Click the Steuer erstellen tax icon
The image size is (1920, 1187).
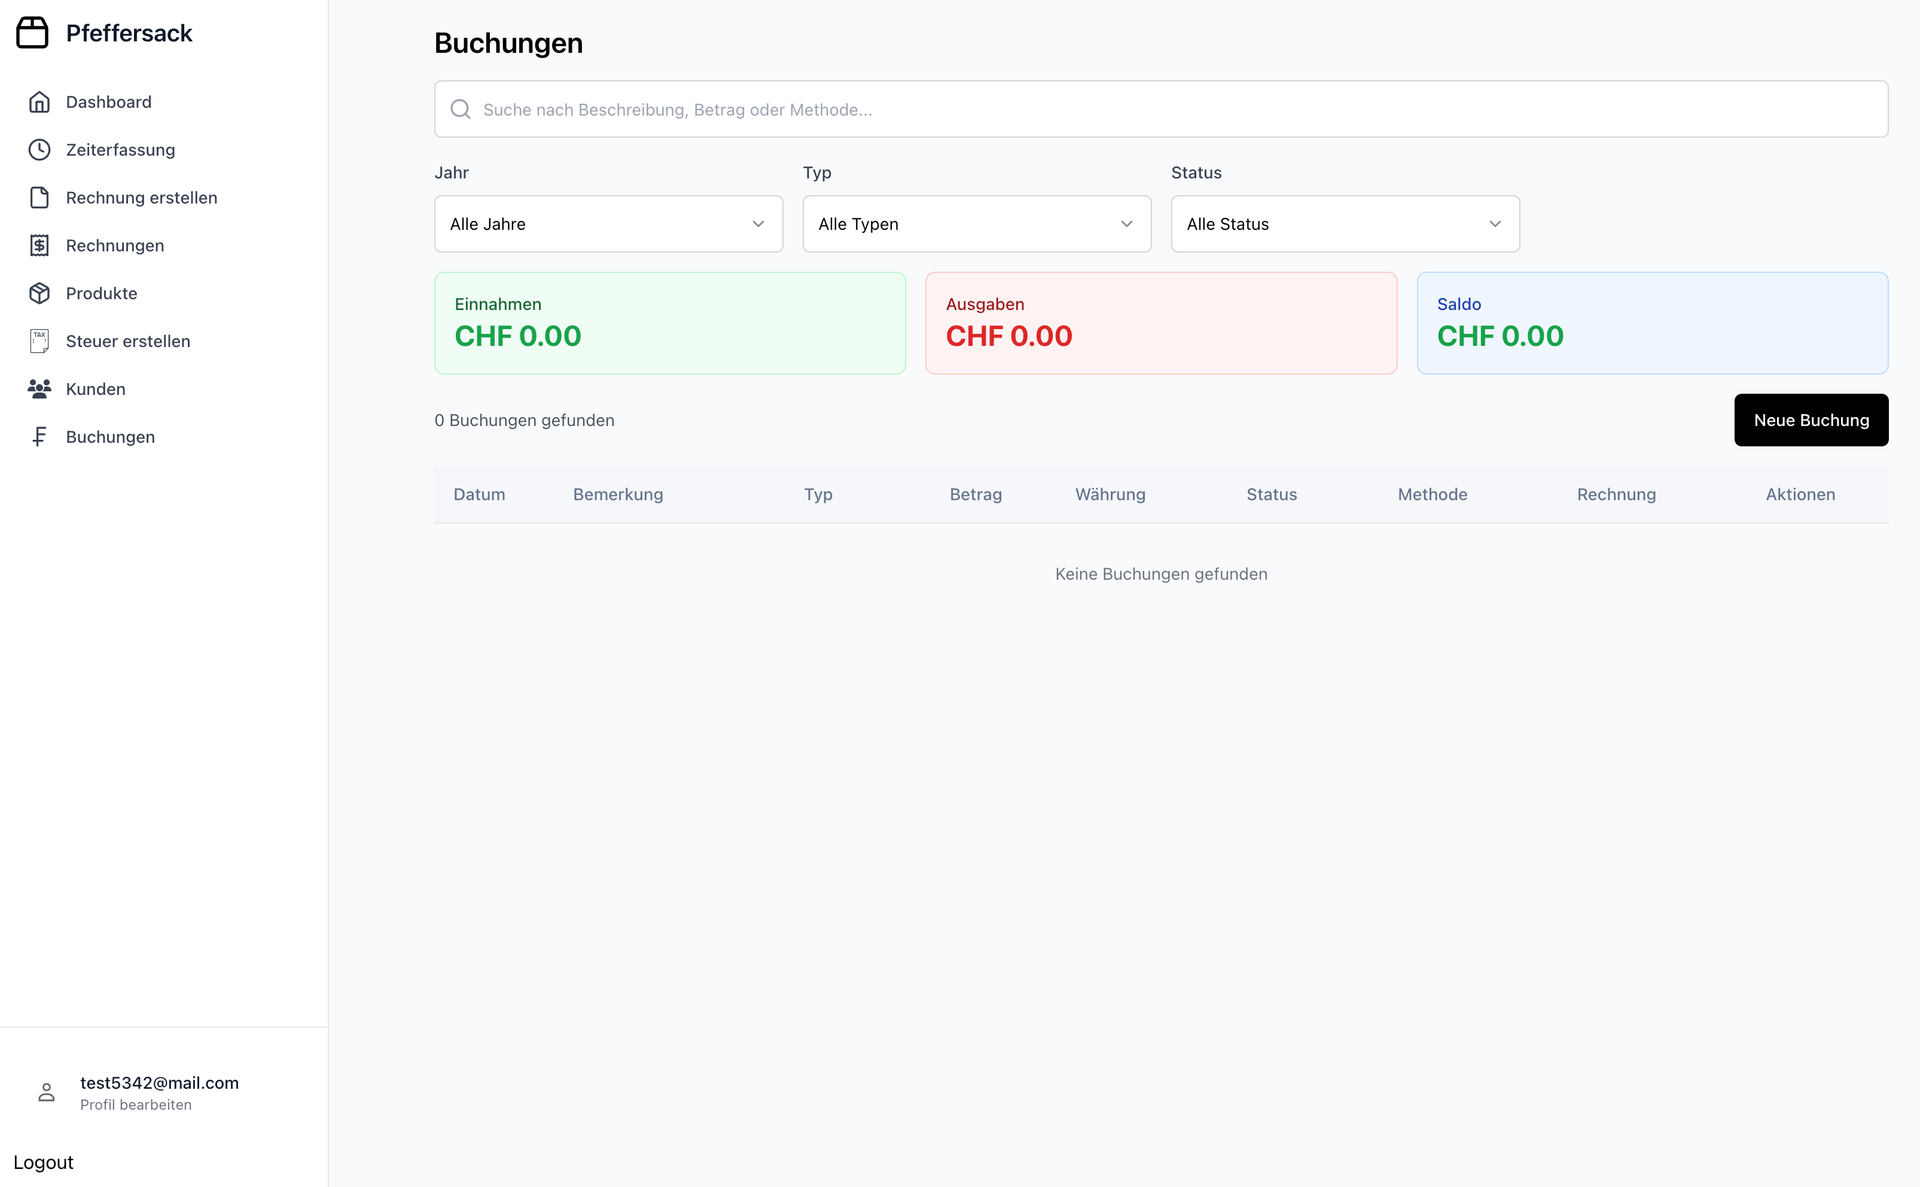[39, 341]
